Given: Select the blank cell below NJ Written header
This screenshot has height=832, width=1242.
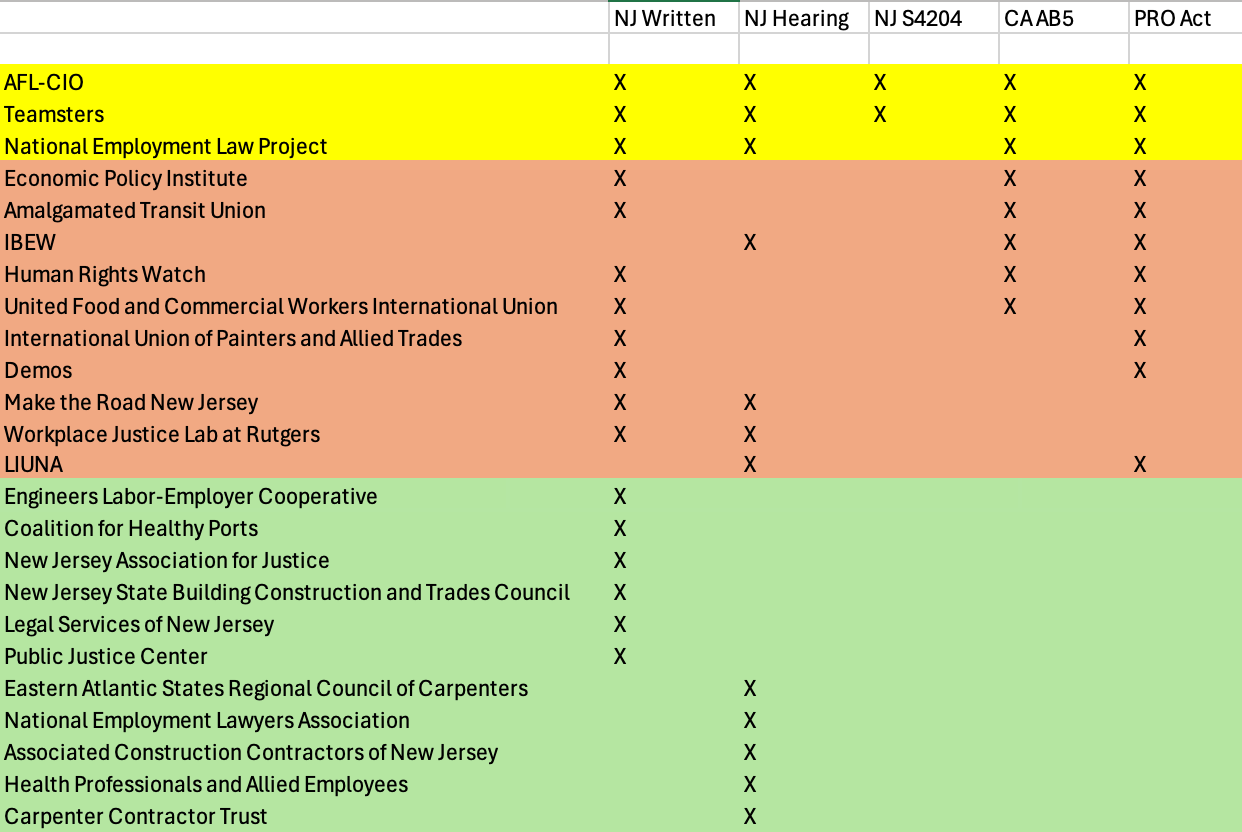Looking at the screenshot, I should coord(673,49).
